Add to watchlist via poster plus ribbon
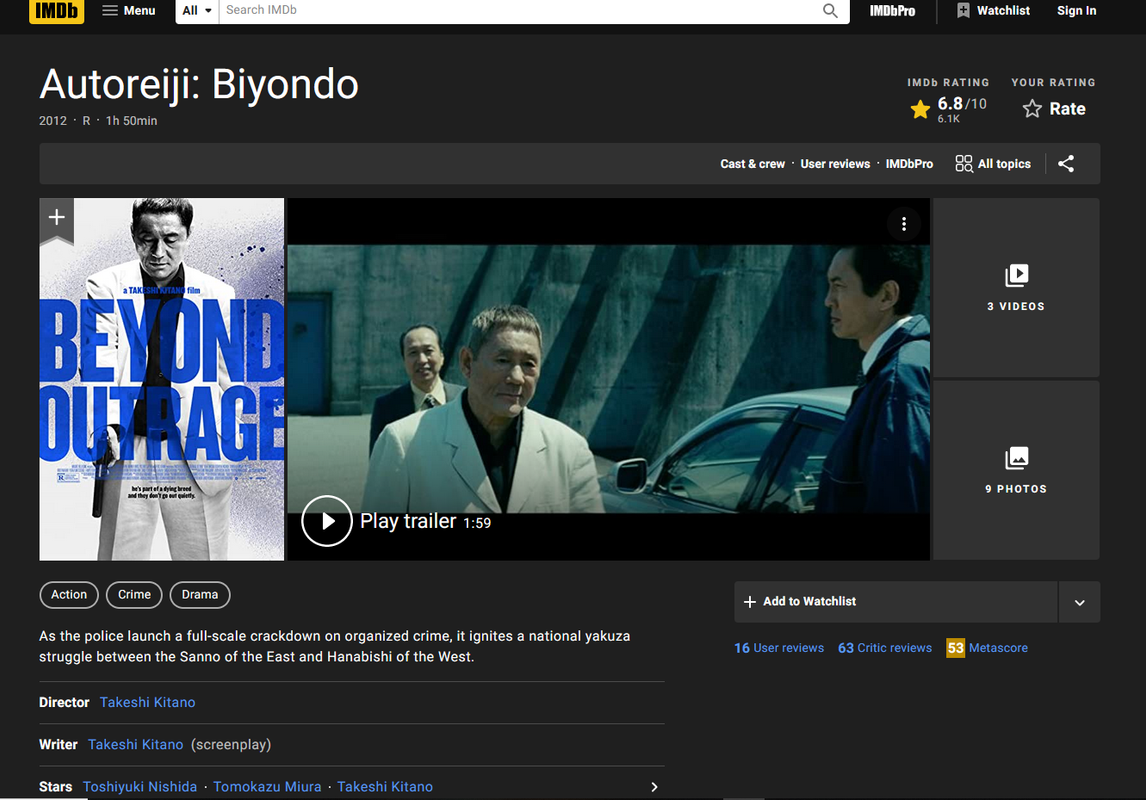 [56, 218]
